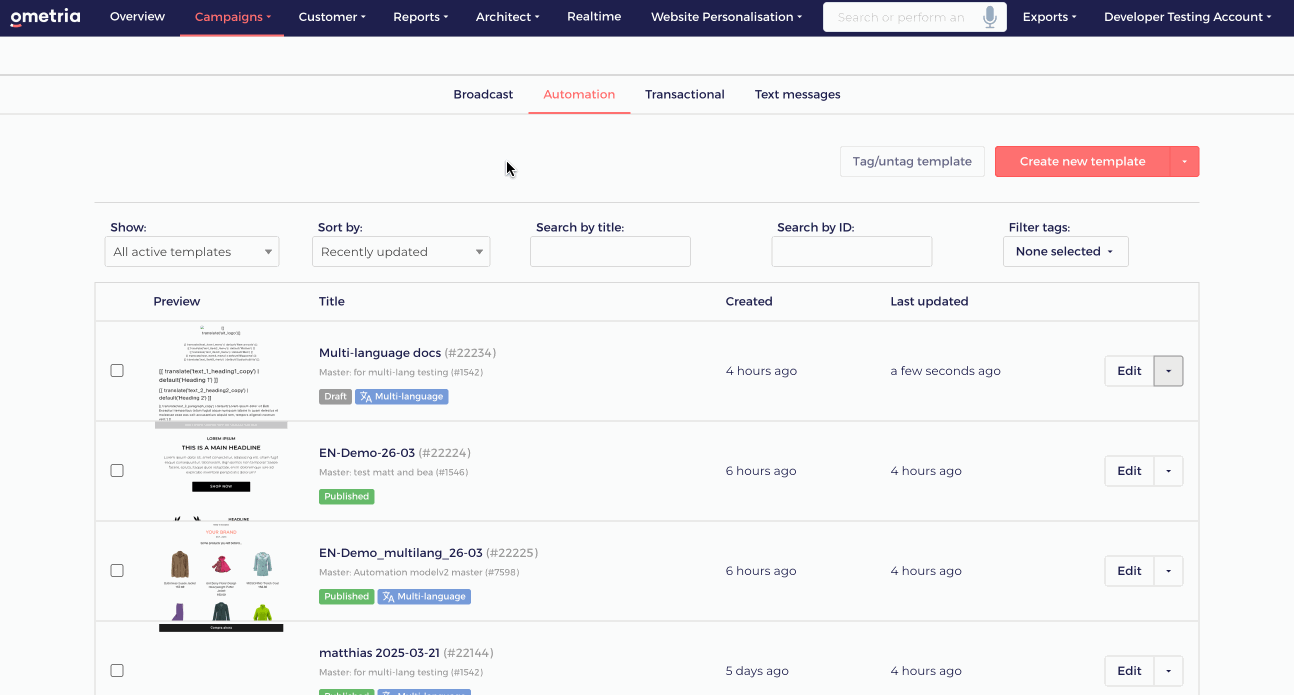This screenshot has height=695, width=1294.
Task: Click Multi-language tag on EN-Demo_multilang_26-03 row
Action: tap(424, 596)
